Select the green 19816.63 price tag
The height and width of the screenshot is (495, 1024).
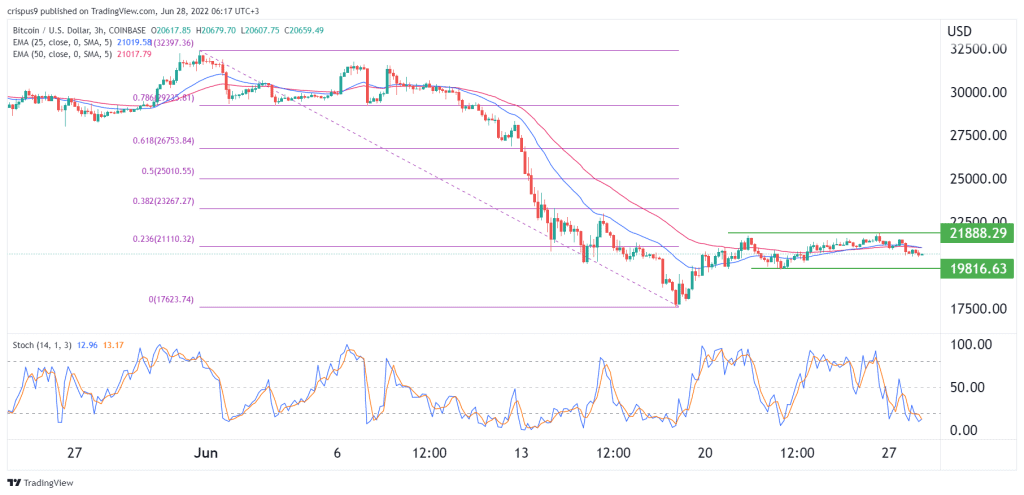[x=977, y=268]
